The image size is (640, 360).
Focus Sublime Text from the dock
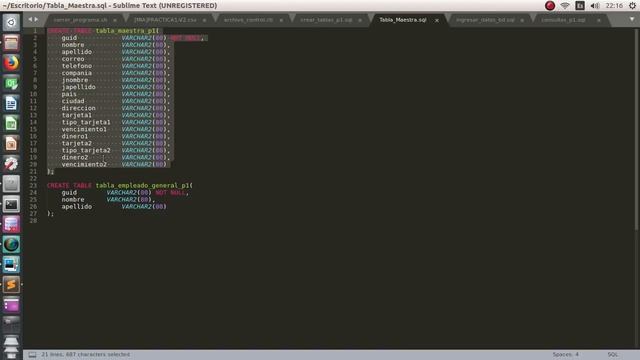[11, 284]
